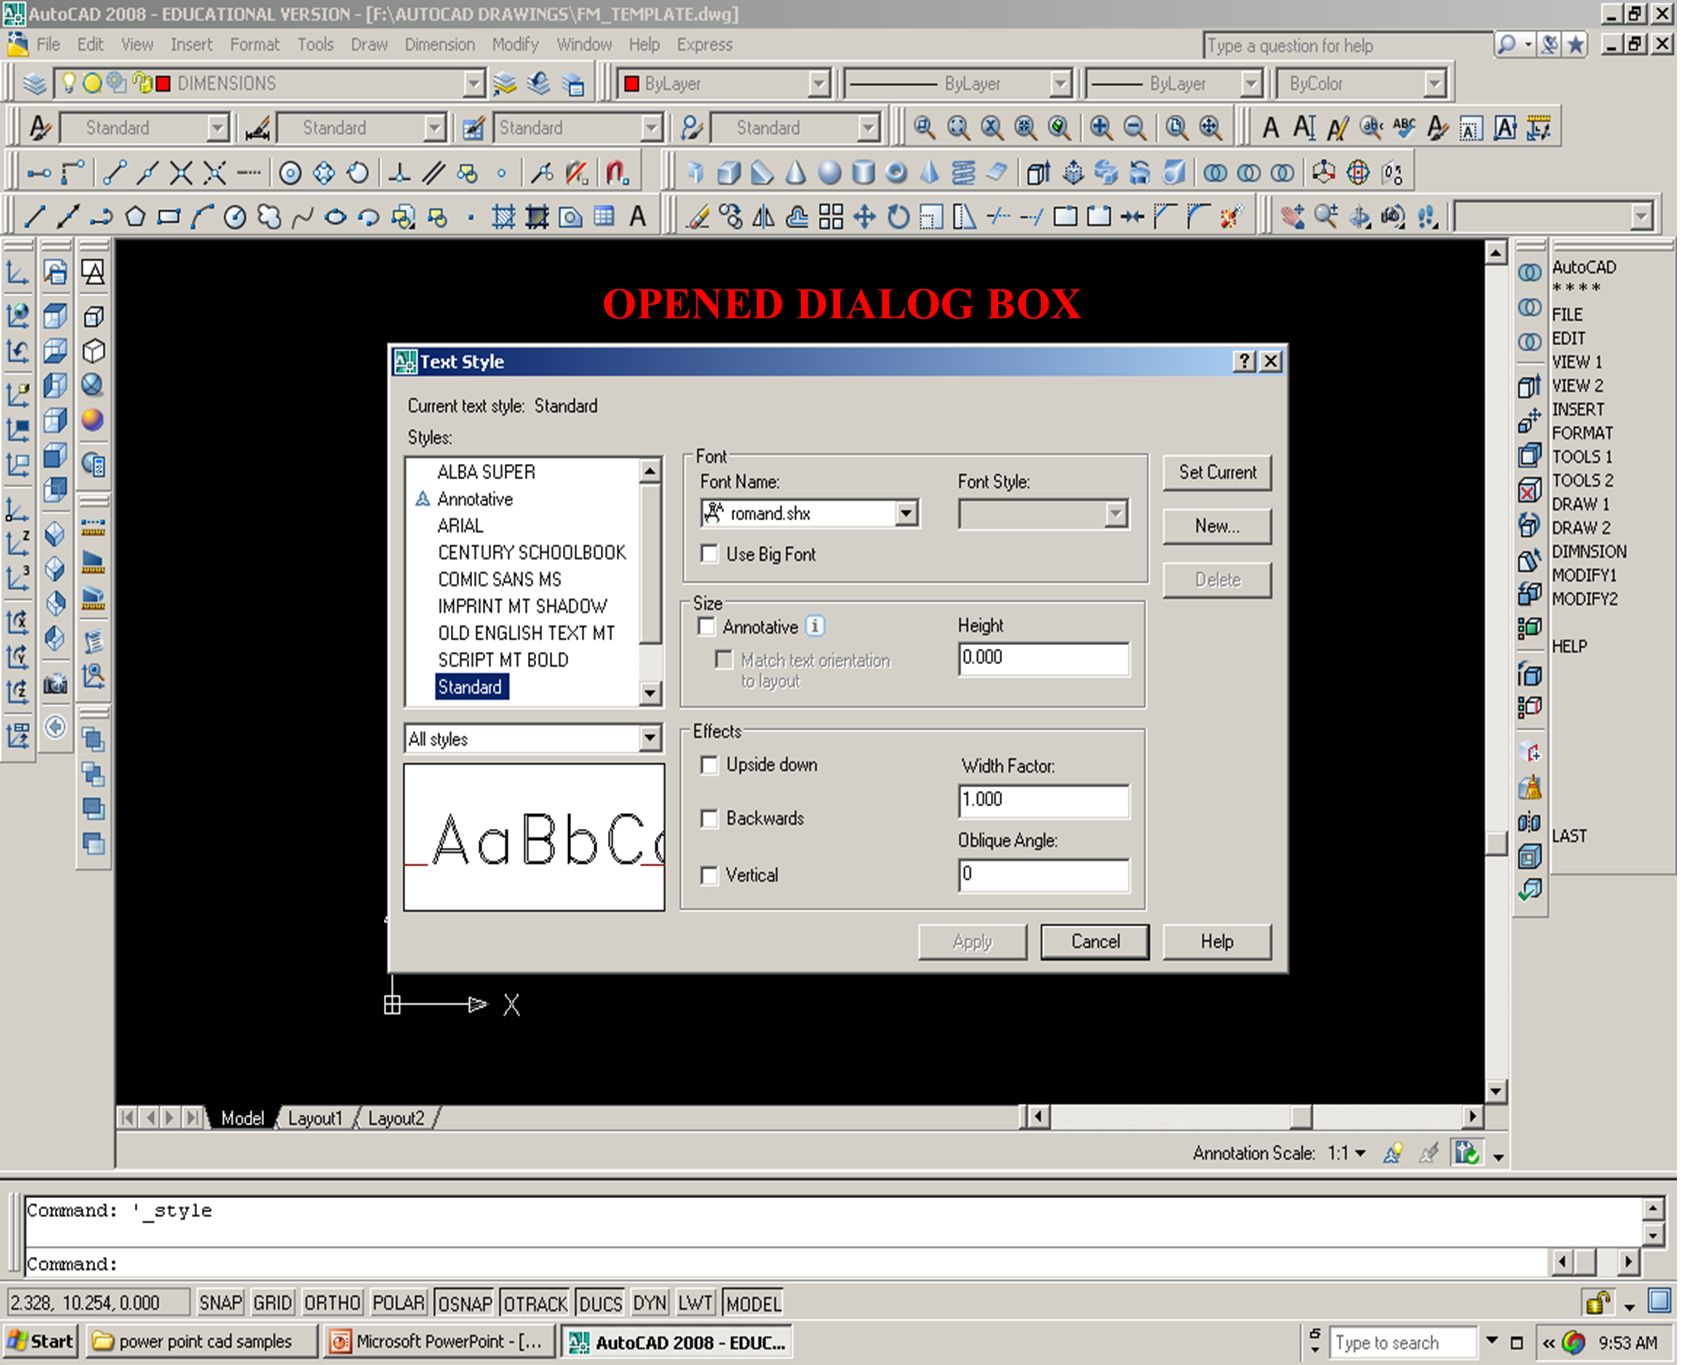This screenshot has height=1365, width=1706.
Task: Open the All styles filter dropdown
Action: click(x=649, y=739)
